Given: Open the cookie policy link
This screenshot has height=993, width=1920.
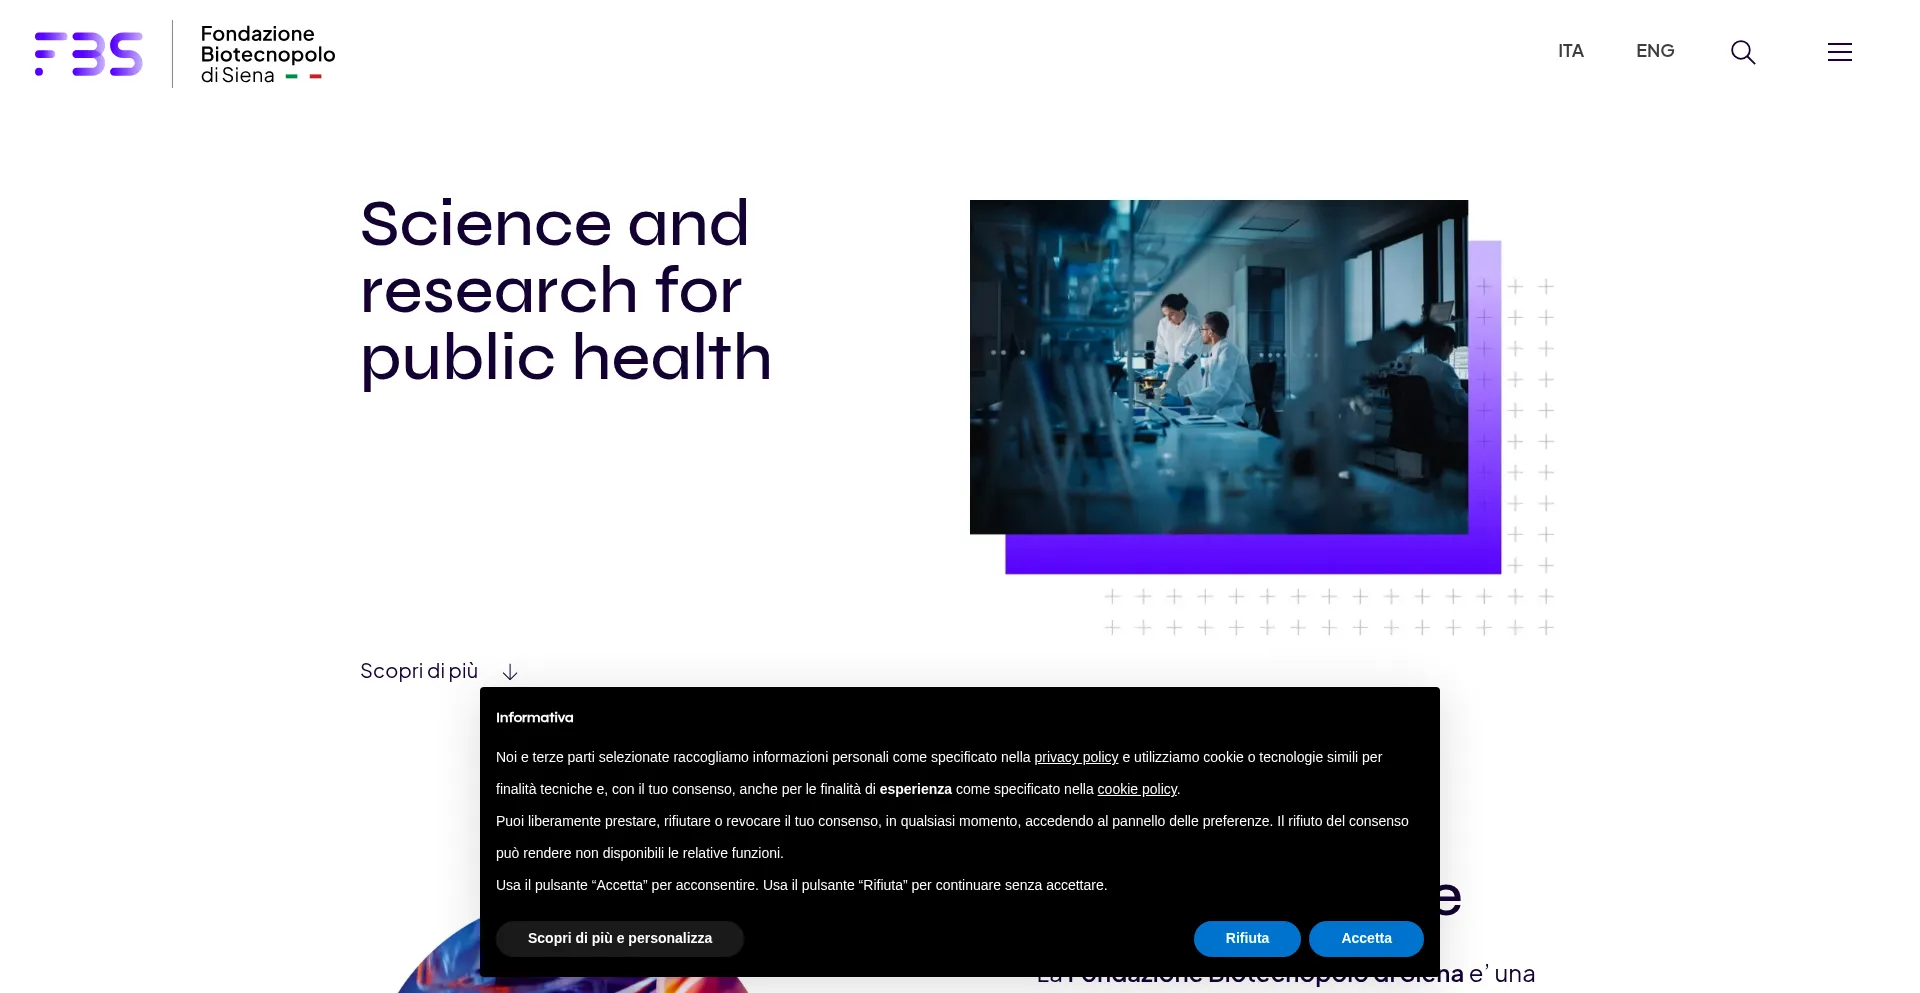Looking at the screenshot, I should click(x=1136, y=789).
